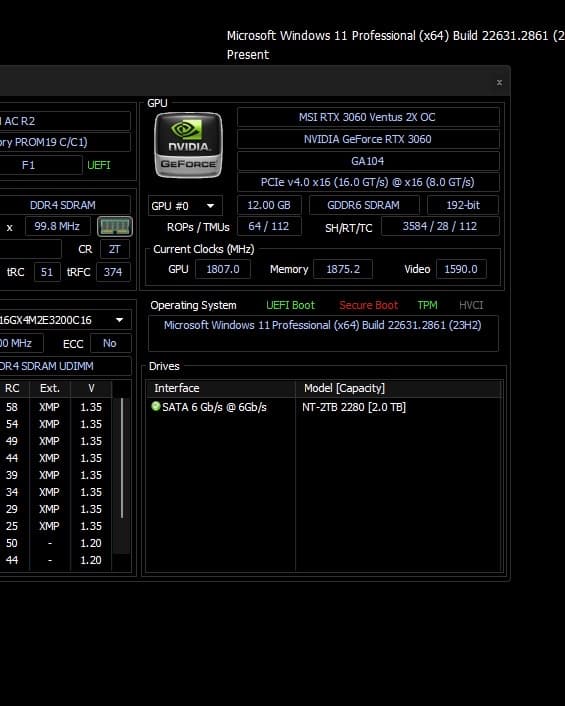Click 1.35 voltage in the RC 39 row
The image size is (565, 706).
[91, 475]
